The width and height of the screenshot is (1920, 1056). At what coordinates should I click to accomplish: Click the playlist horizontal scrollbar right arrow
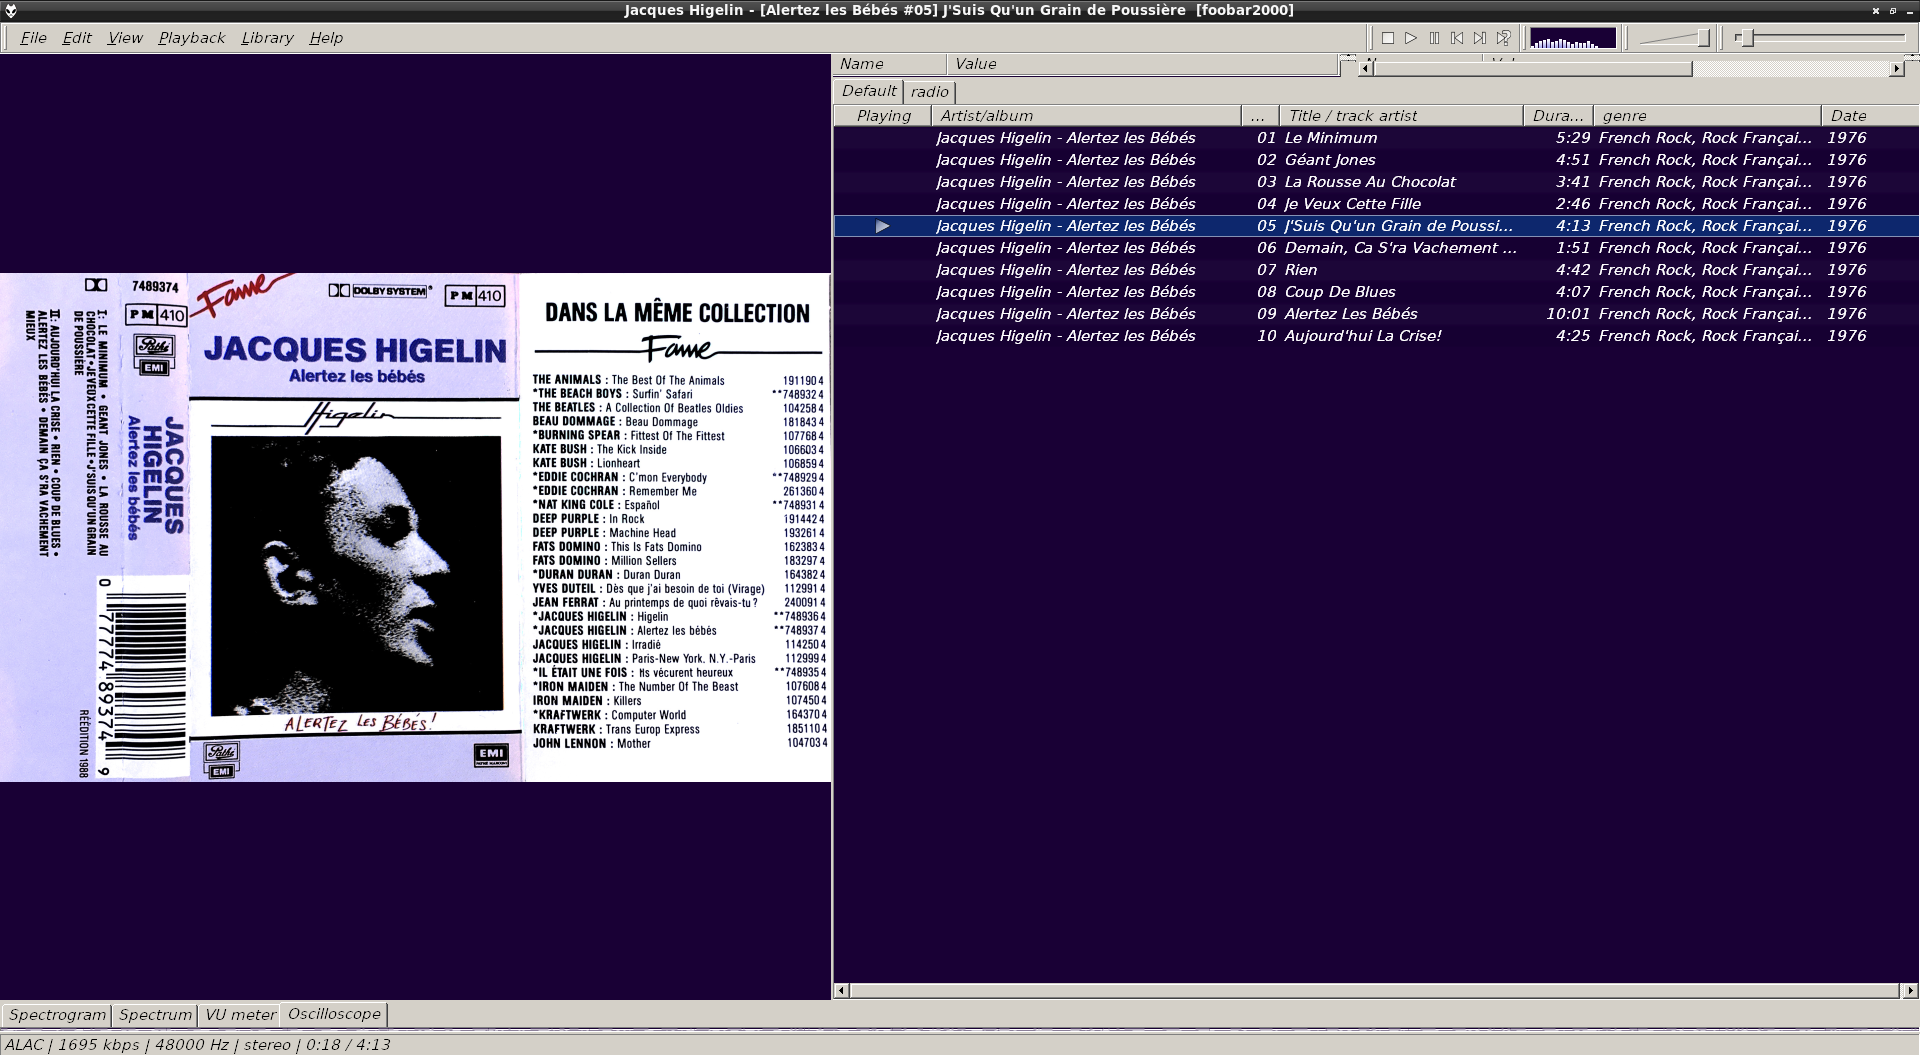point(1909,991)
